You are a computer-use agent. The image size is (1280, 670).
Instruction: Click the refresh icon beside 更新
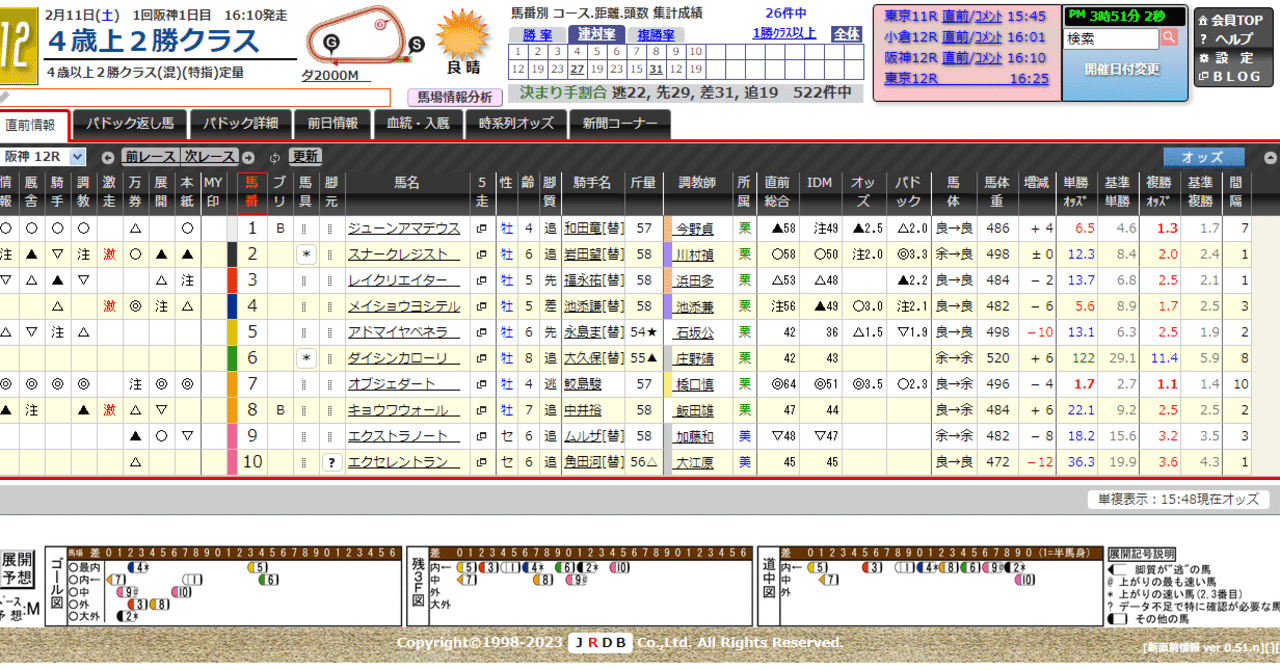point(274,156)
